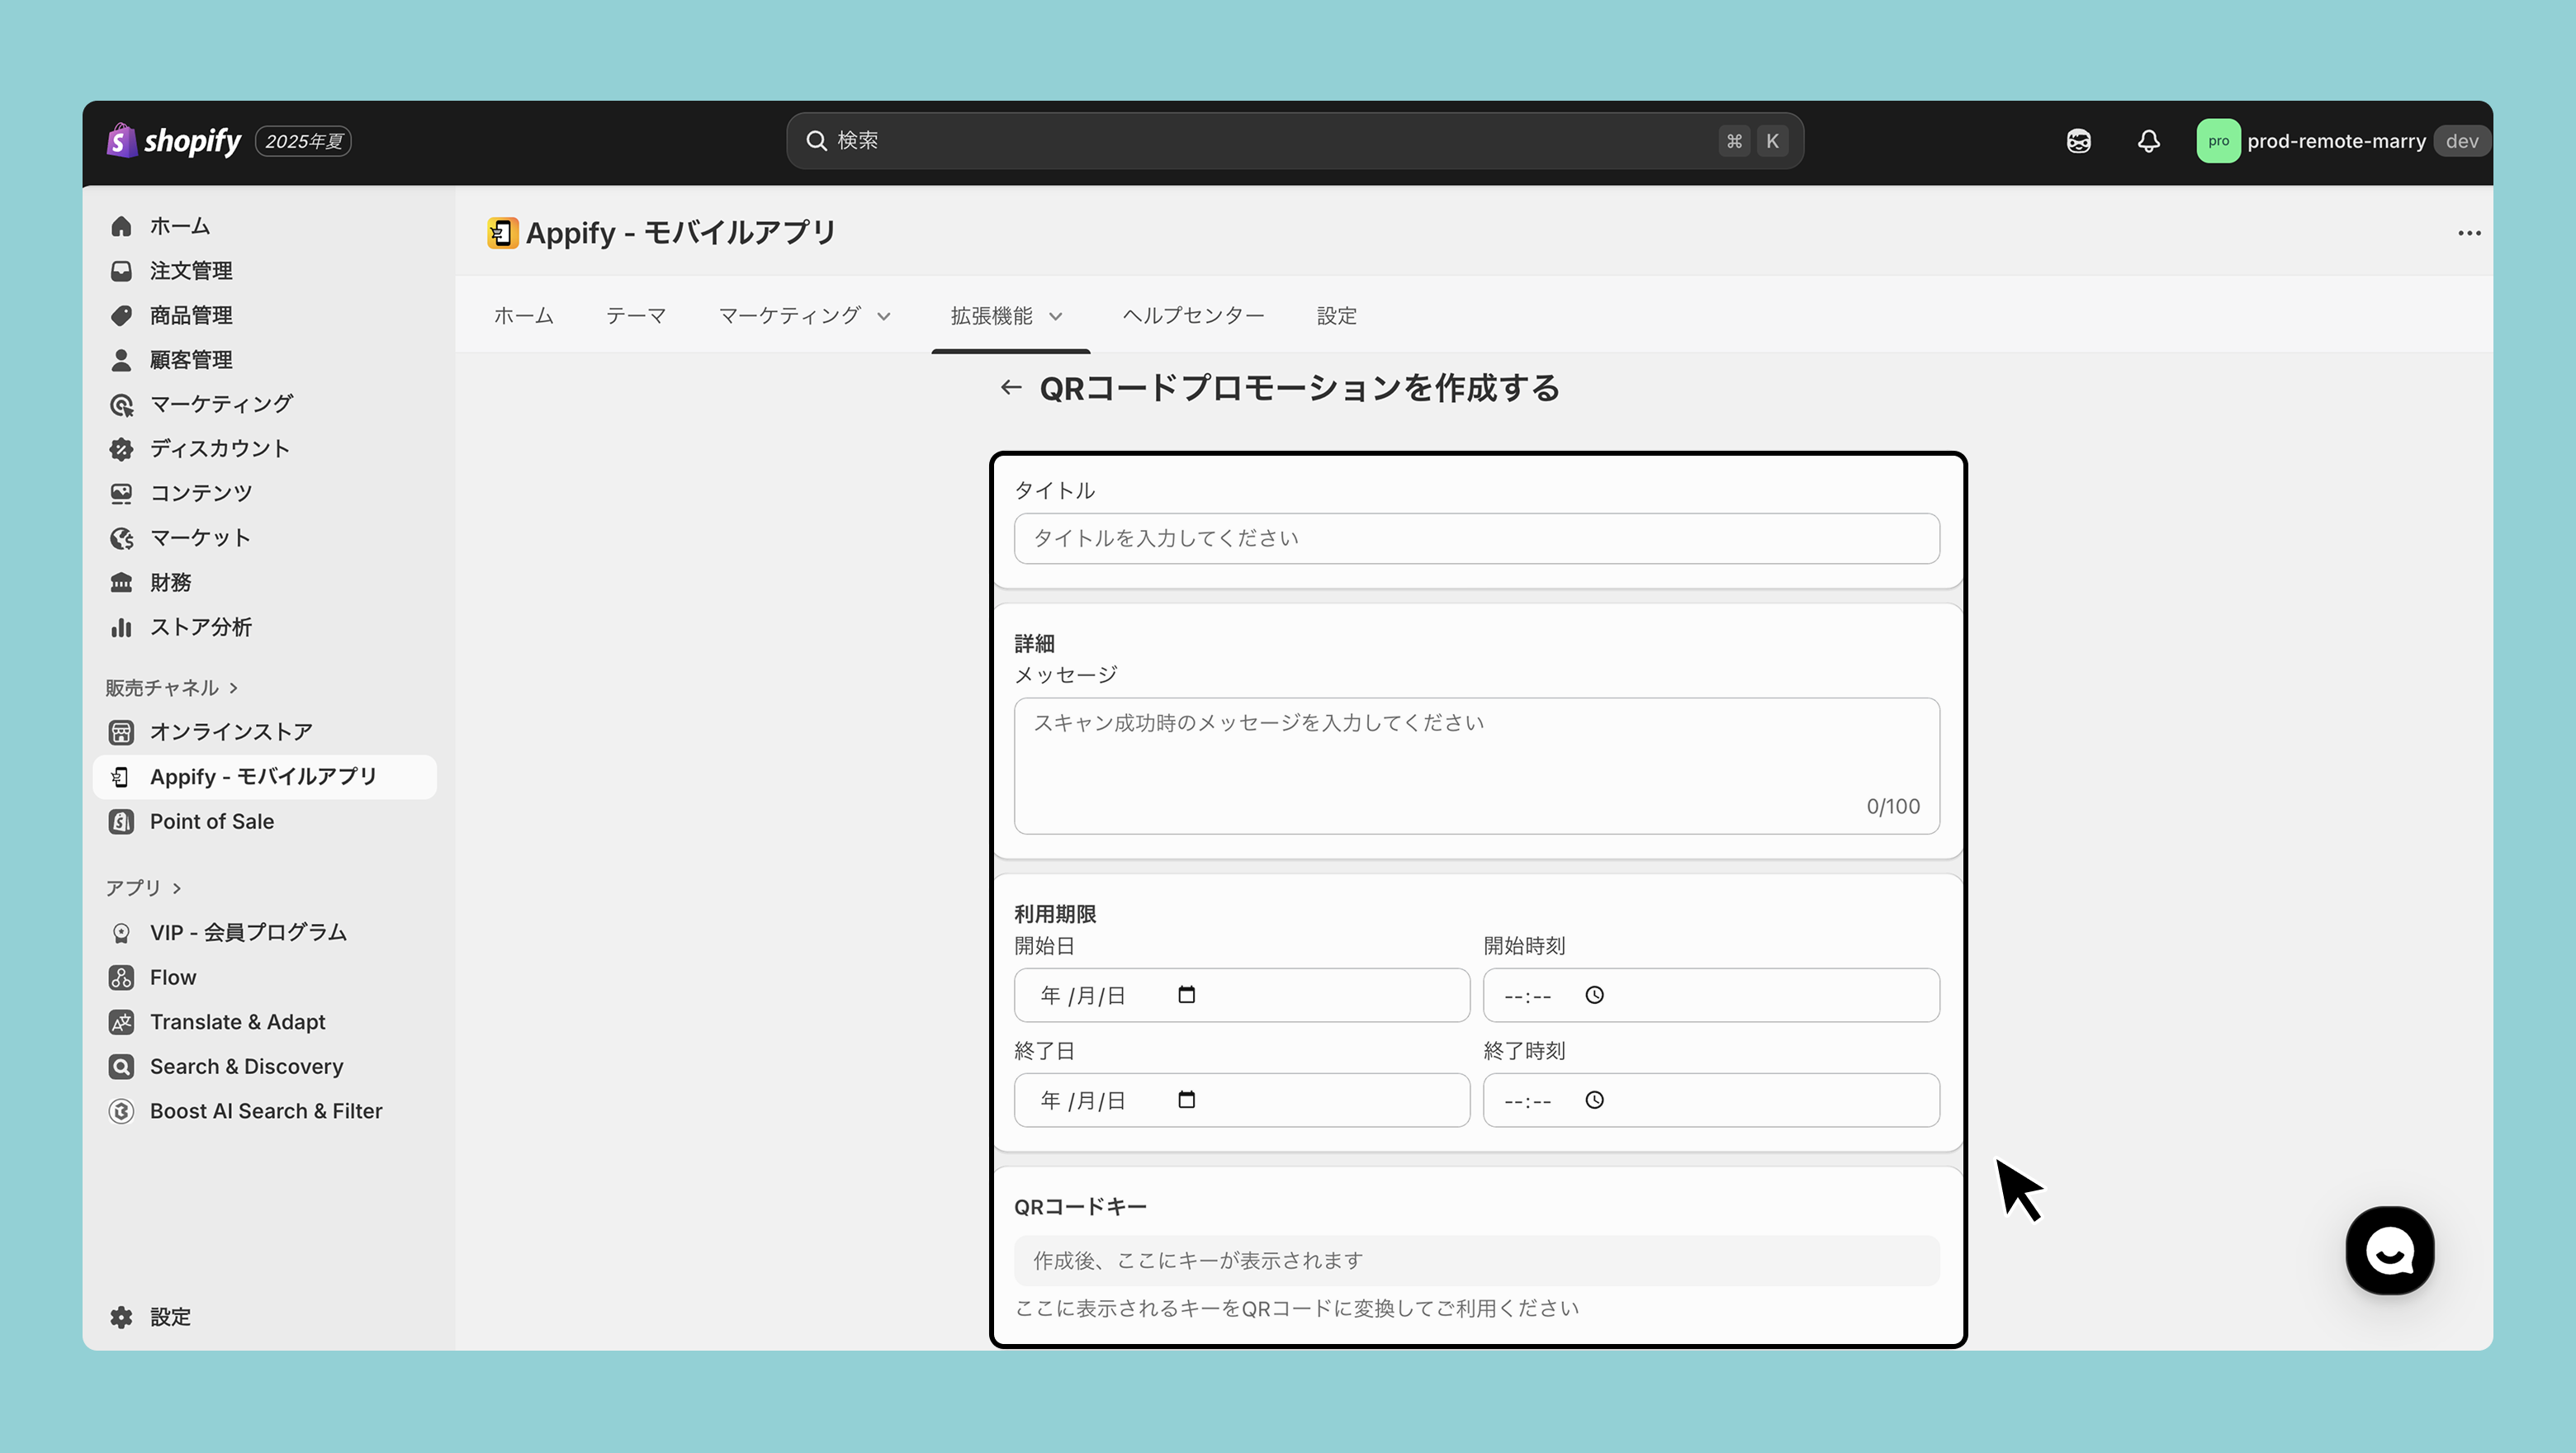Expand the 販売チャネル sidebar section

[x=172, y=688]
